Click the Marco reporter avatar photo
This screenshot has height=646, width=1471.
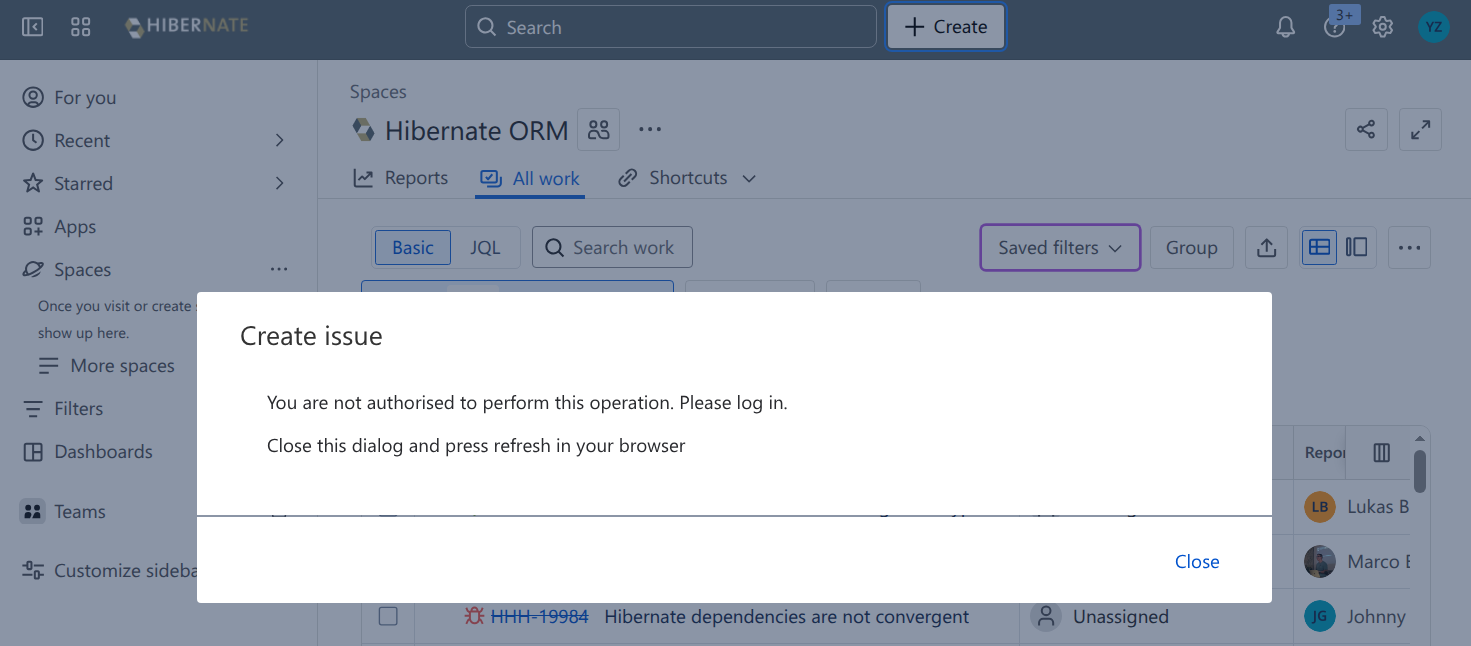coord(1320,561)
